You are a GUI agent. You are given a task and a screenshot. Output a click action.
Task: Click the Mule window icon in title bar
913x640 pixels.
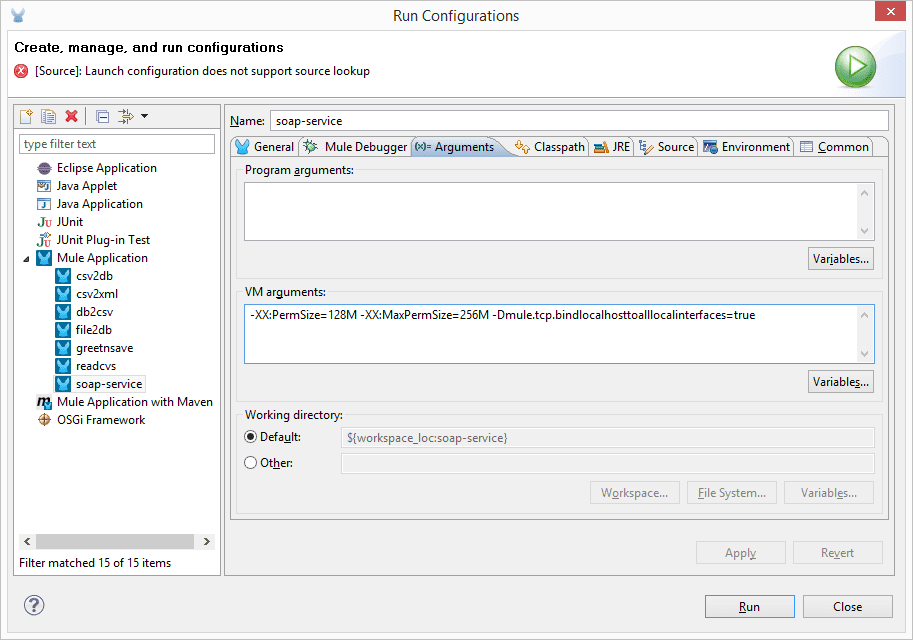point(18,15)
